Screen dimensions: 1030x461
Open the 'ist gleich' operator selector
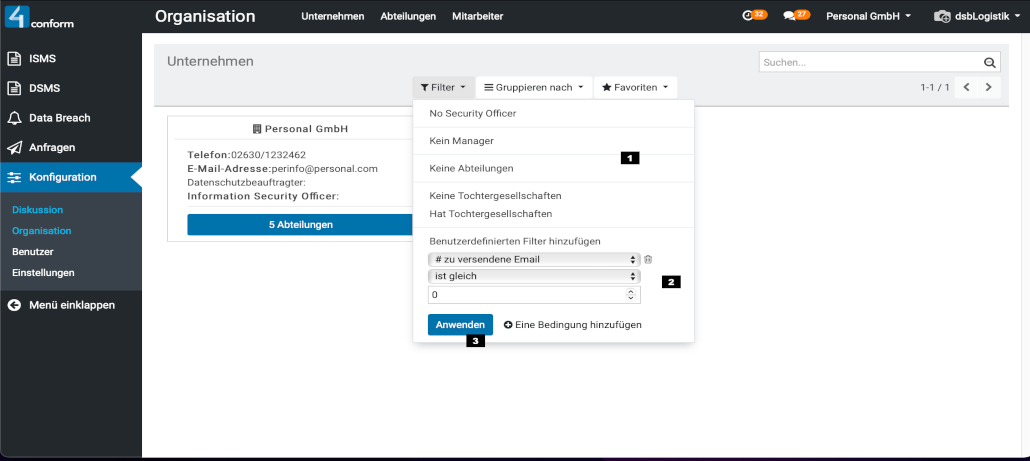(534, 276)
